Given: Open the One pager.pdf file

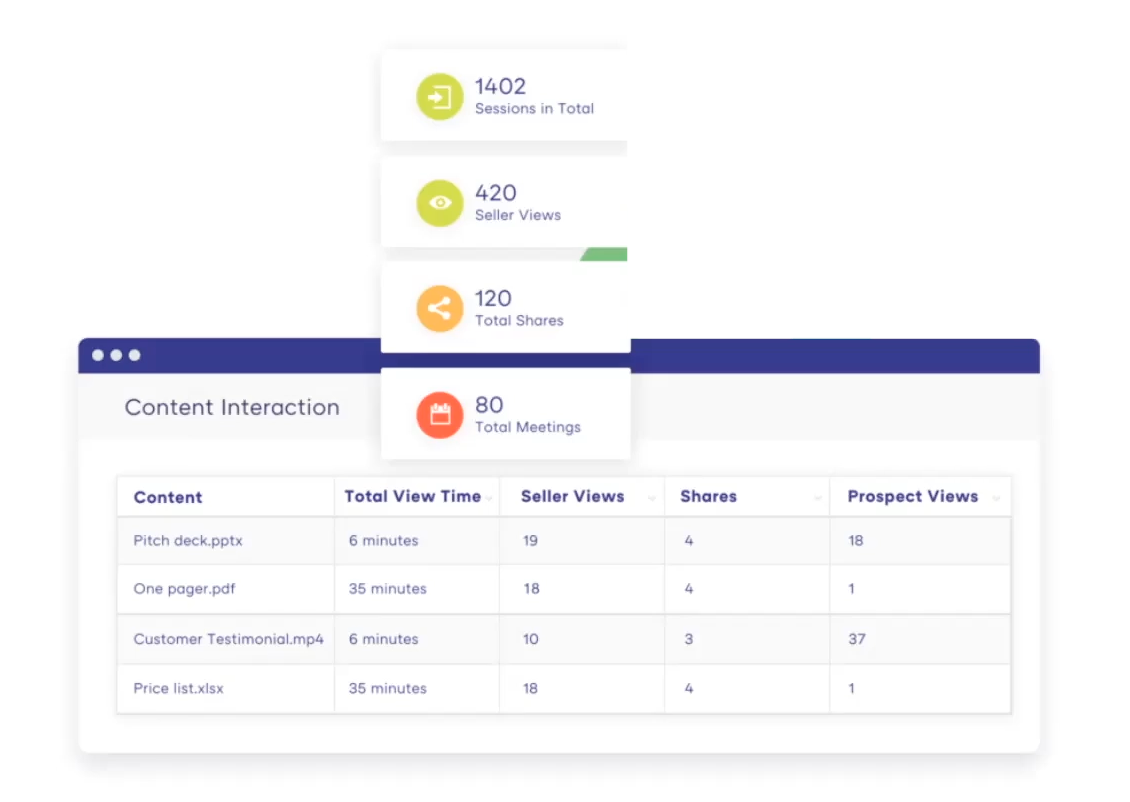Looking at the screenshot, I should point(184,589).
